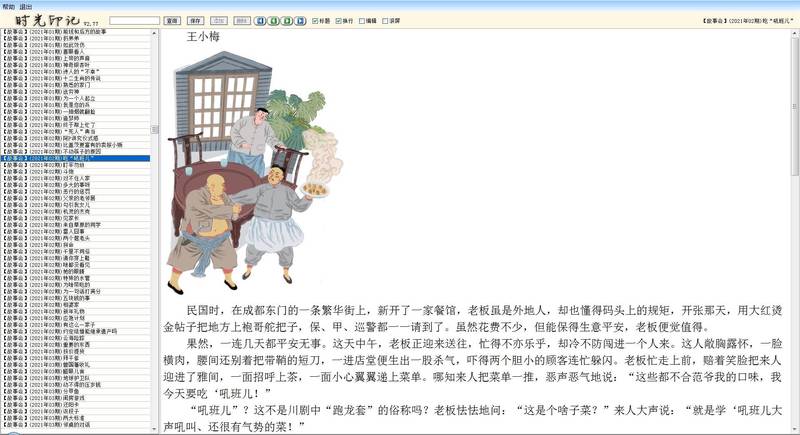This screenshot has height=435, width=800.
Task: Click the reading pane scroll-down arrow
Action: click(795, 429)
